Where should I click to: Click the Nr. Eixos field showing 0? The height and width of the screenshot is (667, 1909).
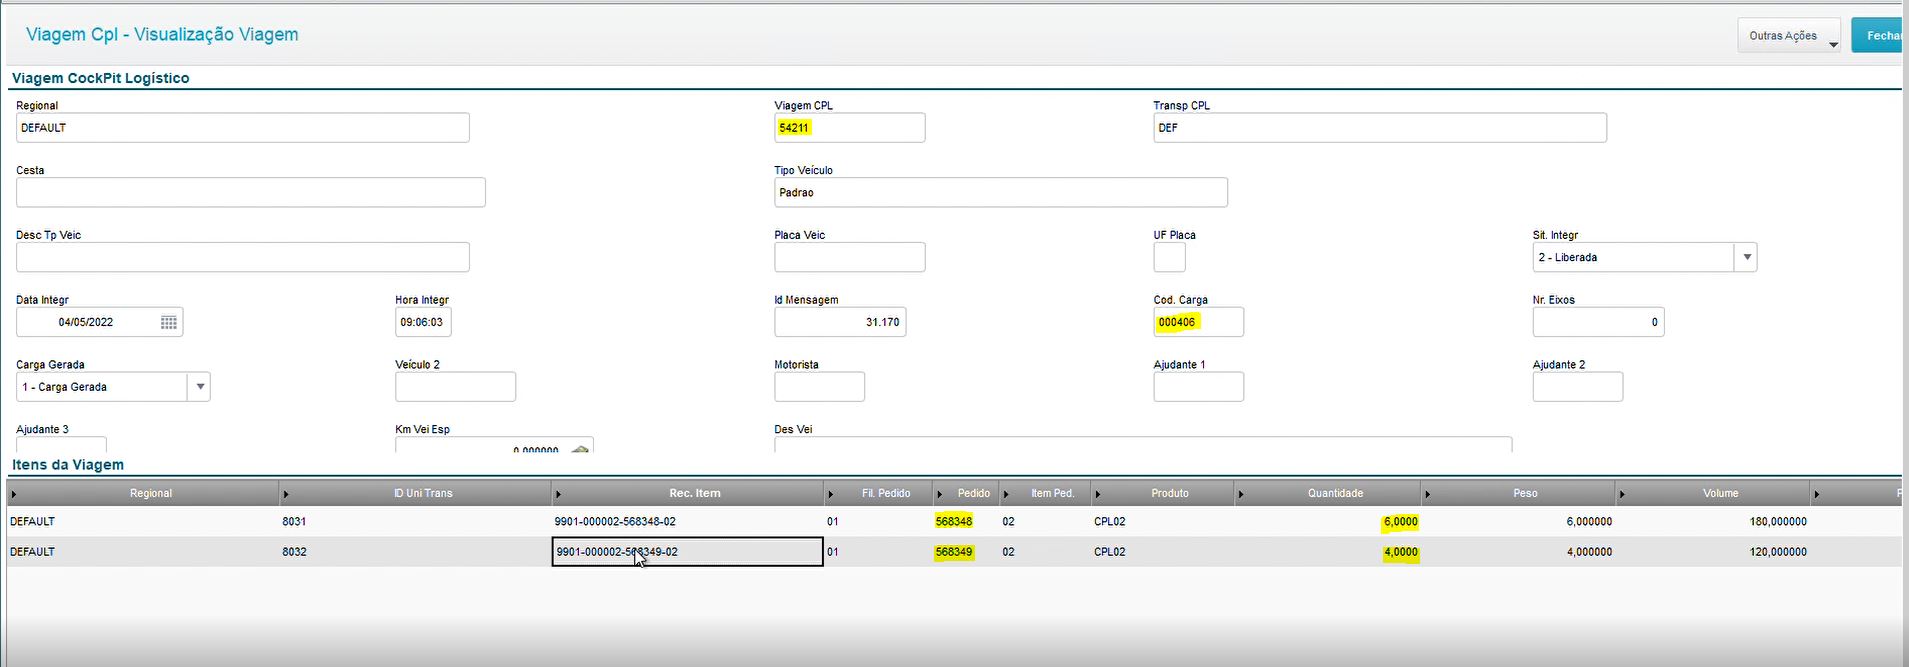(1598, 322)
